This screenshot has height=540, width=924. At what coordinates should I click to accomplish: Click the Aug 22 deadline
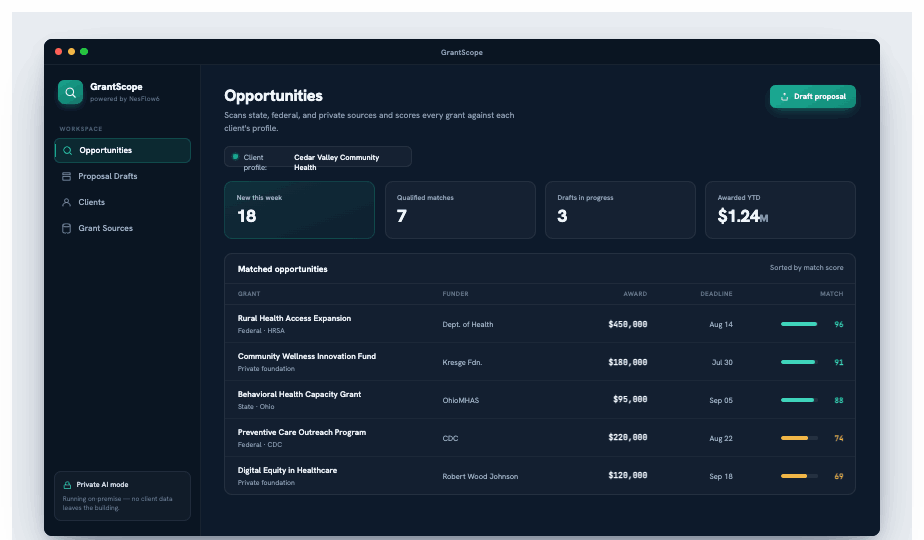[721, 439]
